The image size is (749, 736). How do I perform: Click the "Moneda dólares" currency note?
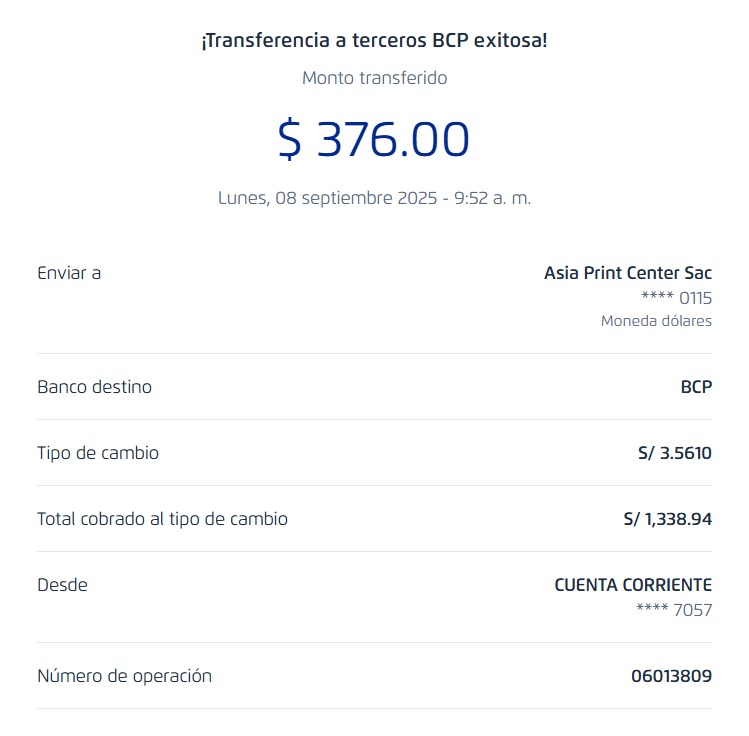pos(656,321)
